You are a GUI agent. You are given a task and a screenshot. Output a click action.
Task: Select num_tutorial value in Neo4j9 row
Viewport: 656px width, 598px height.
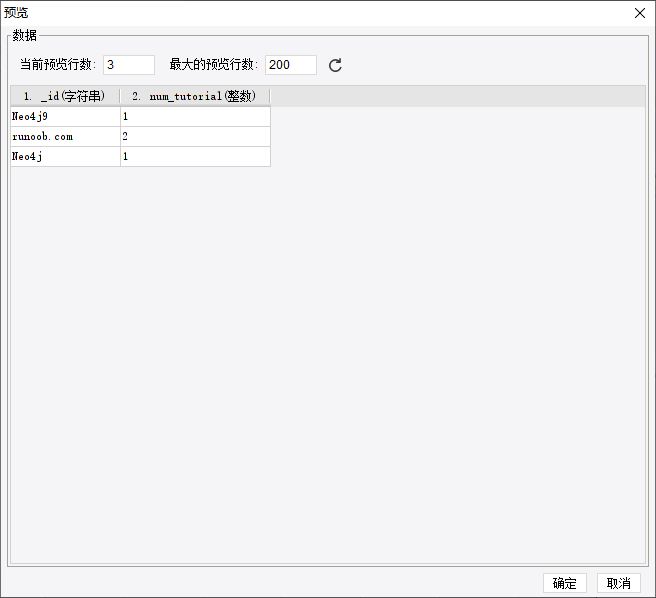point(195,116)
